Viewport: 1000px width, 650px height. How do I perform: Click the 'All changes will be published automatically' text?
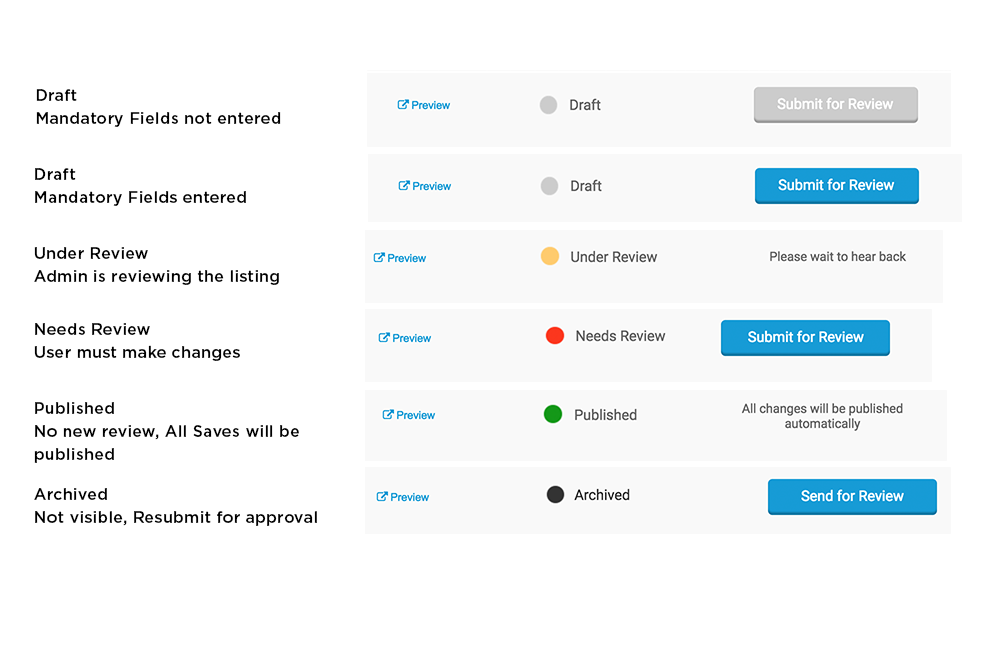[822, 416]
